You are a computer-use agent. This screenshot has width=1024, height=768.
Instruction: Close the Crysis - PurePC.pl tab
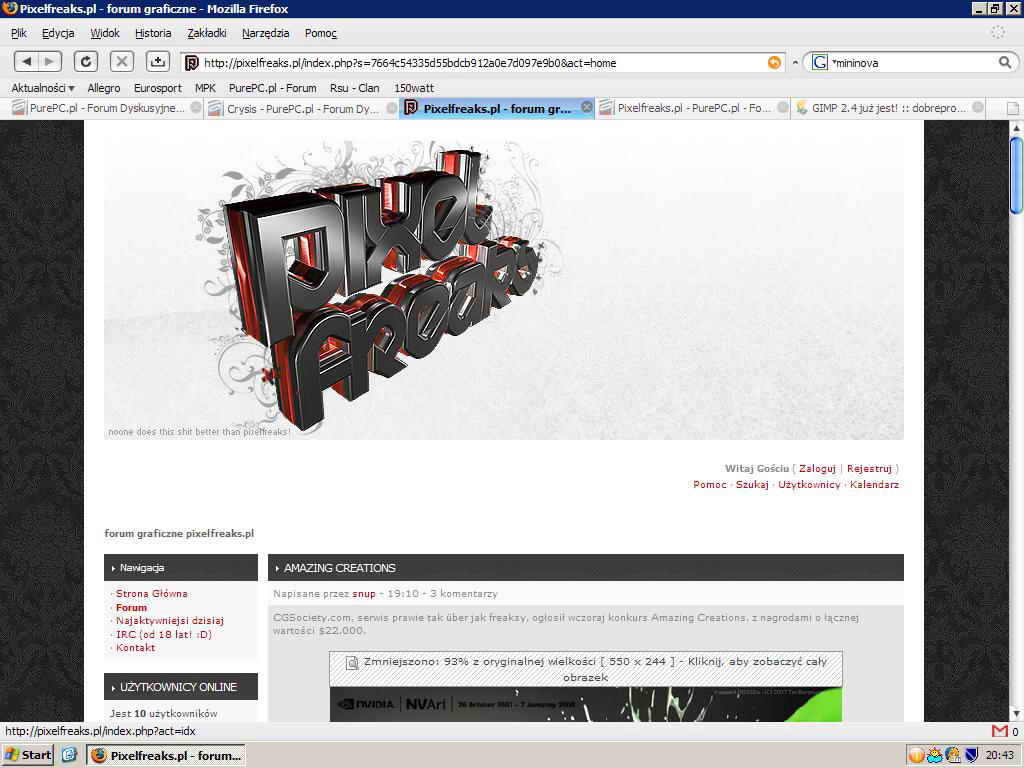[x=391, y=108]
